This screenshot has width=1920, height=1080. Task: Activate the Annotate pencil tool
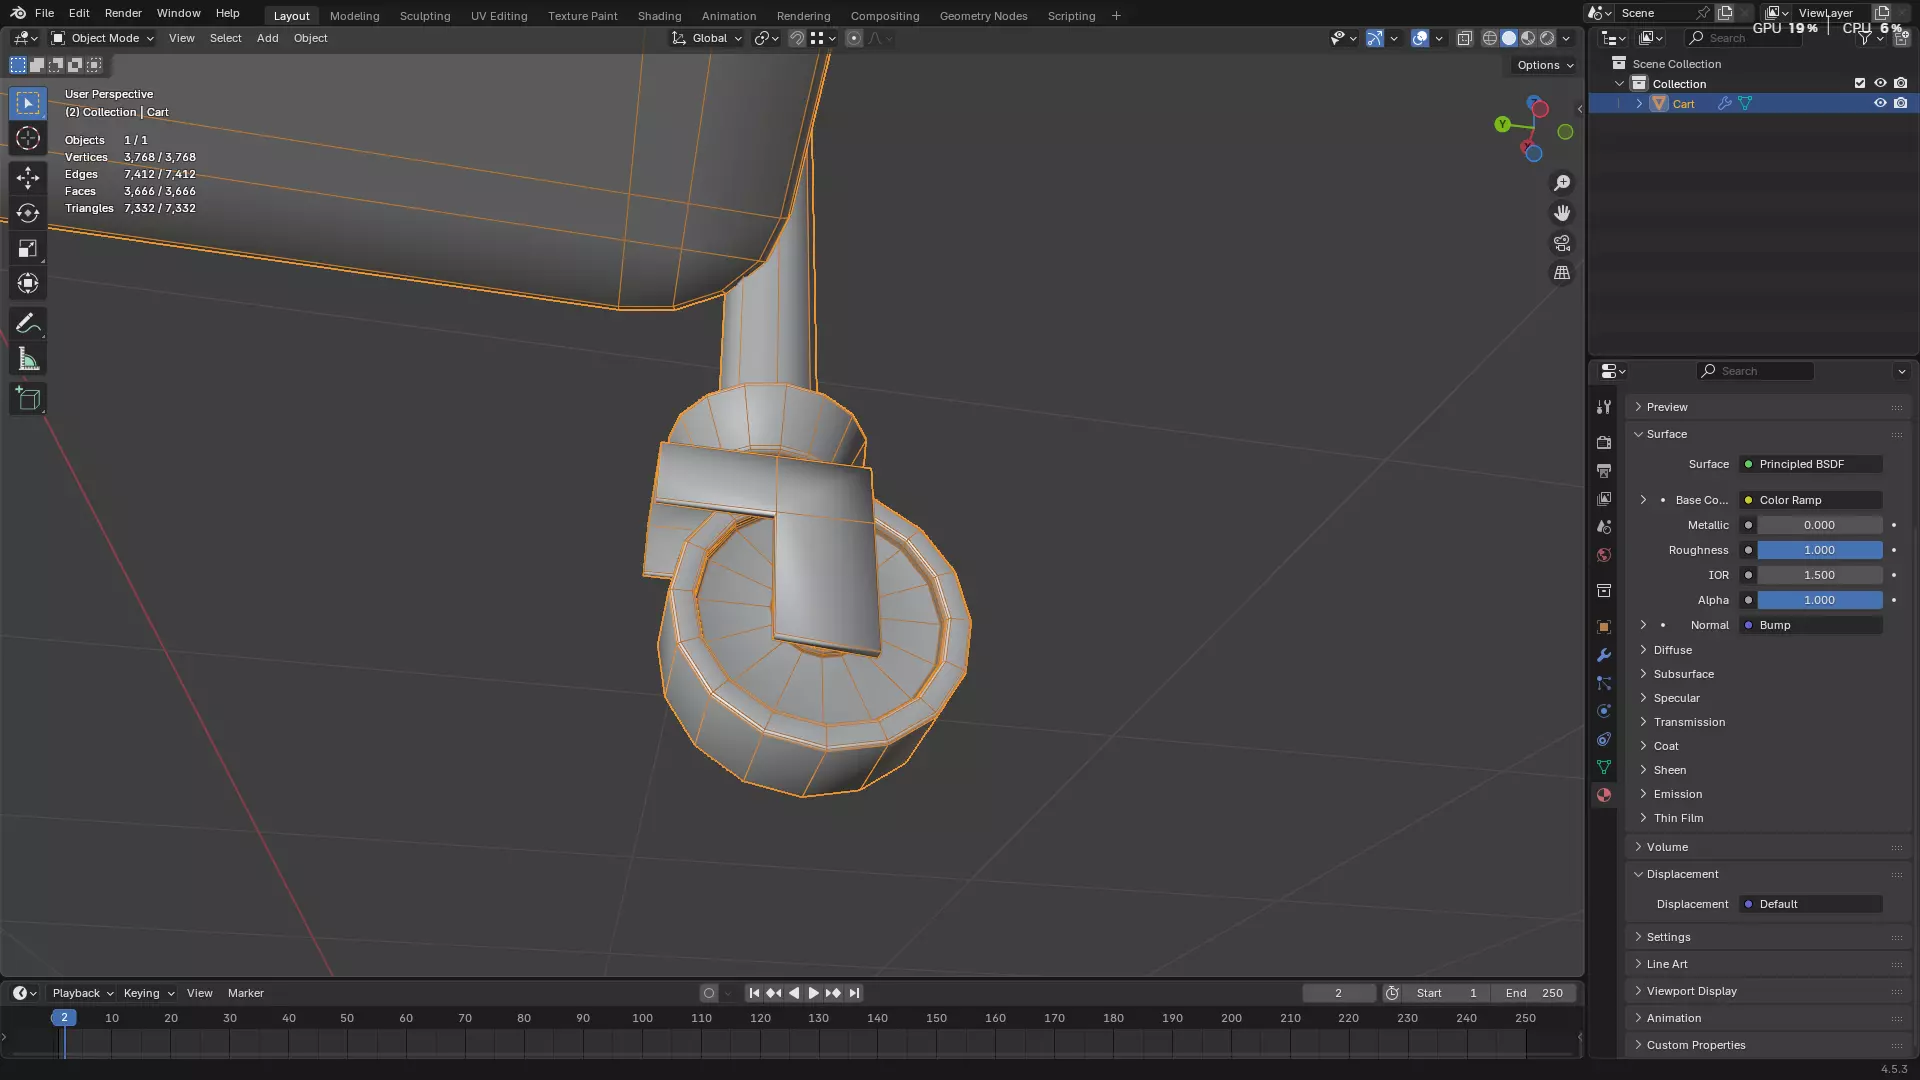tap(28, 324)
